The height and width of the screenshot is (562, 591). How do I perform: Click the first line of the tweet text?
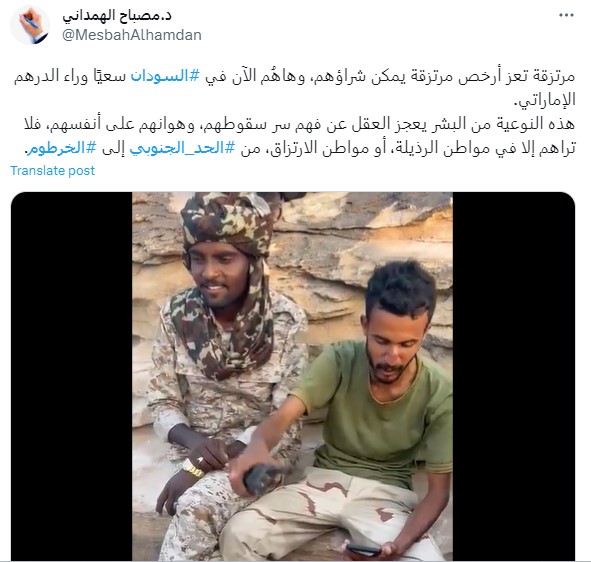pos(294,76)
